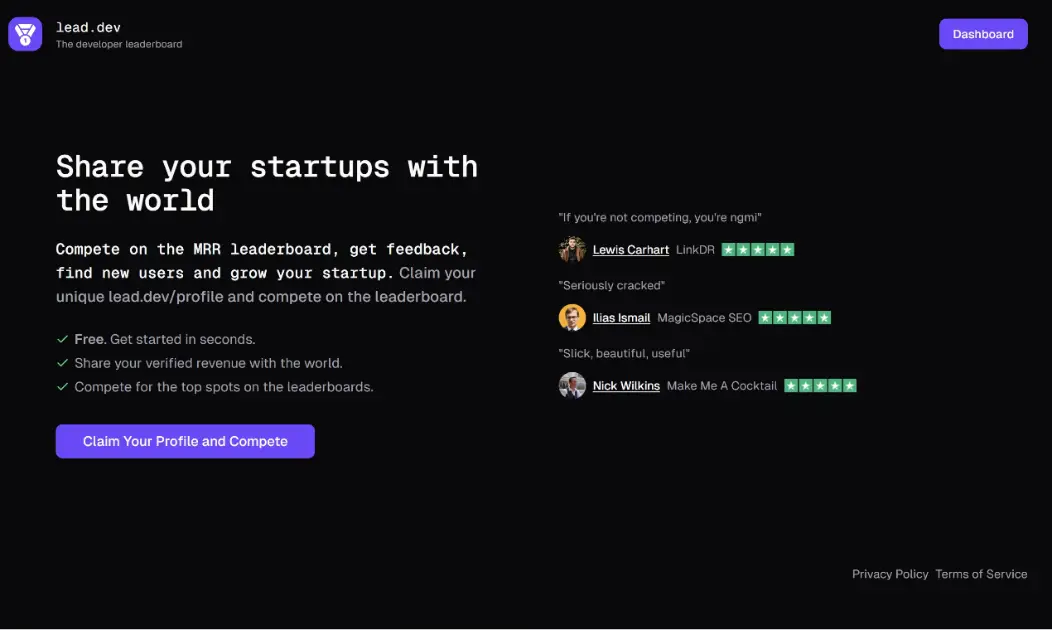Open the Dashboard page
This screenshot has width=1052, height=630.
pyautogui.click(x=983, y=33)
